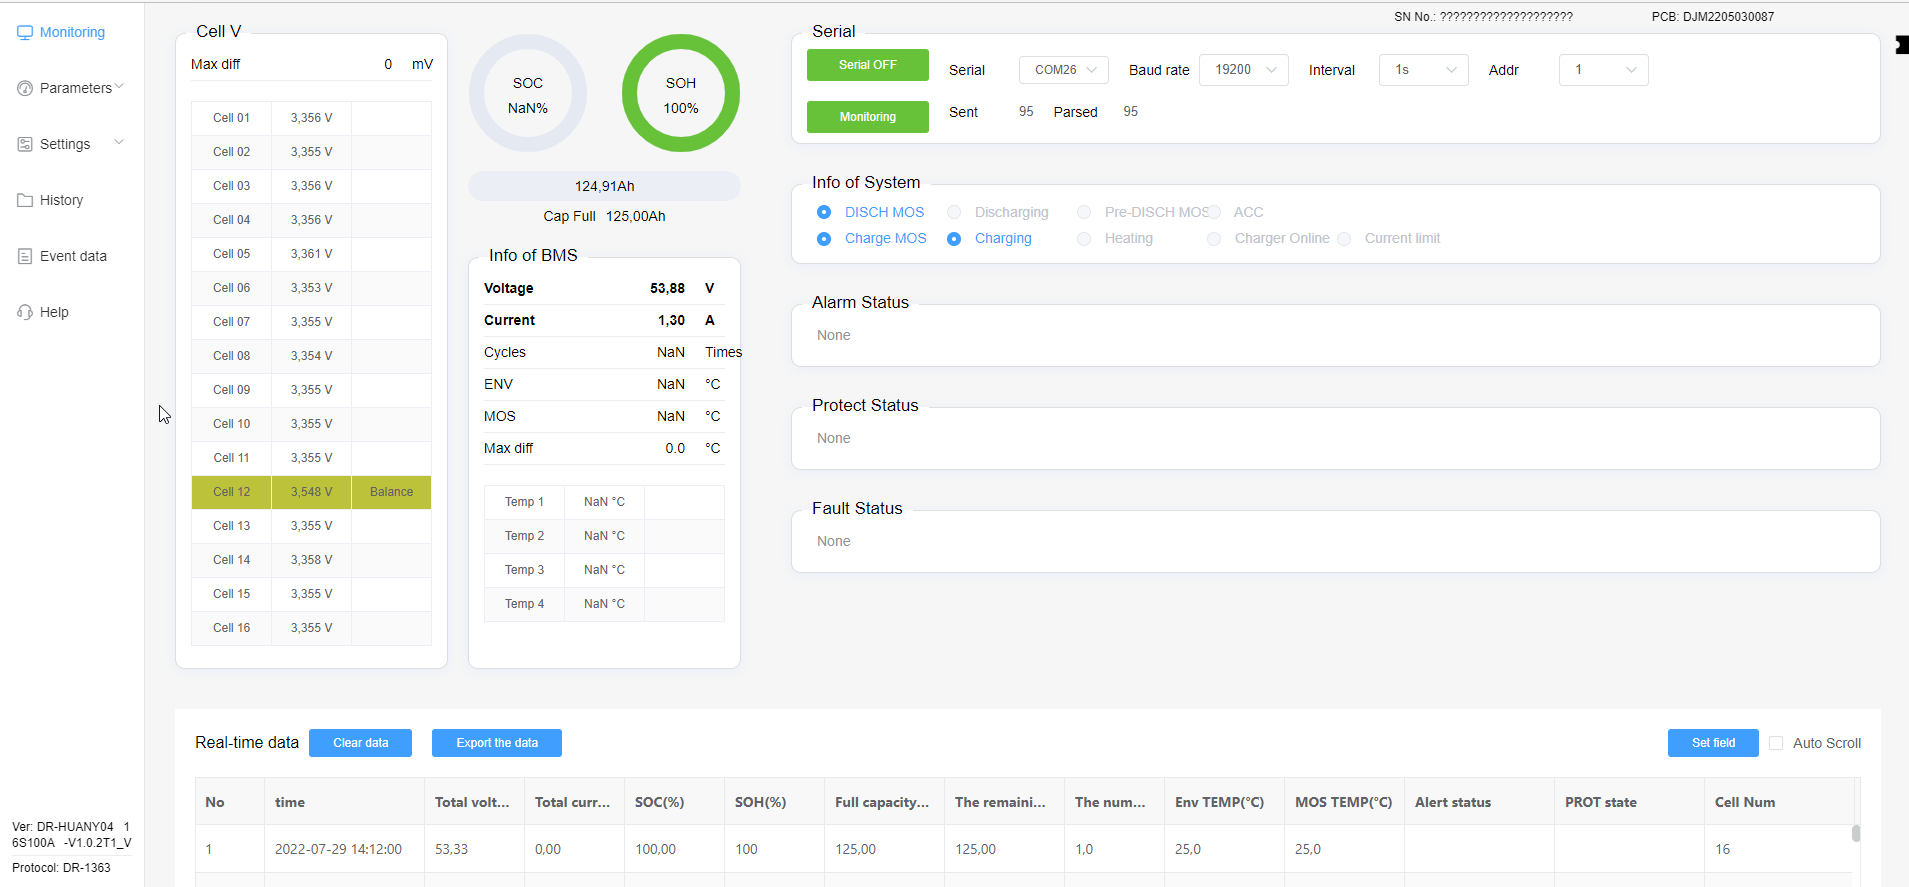Click the green Monitoring button

click(868, 117)
